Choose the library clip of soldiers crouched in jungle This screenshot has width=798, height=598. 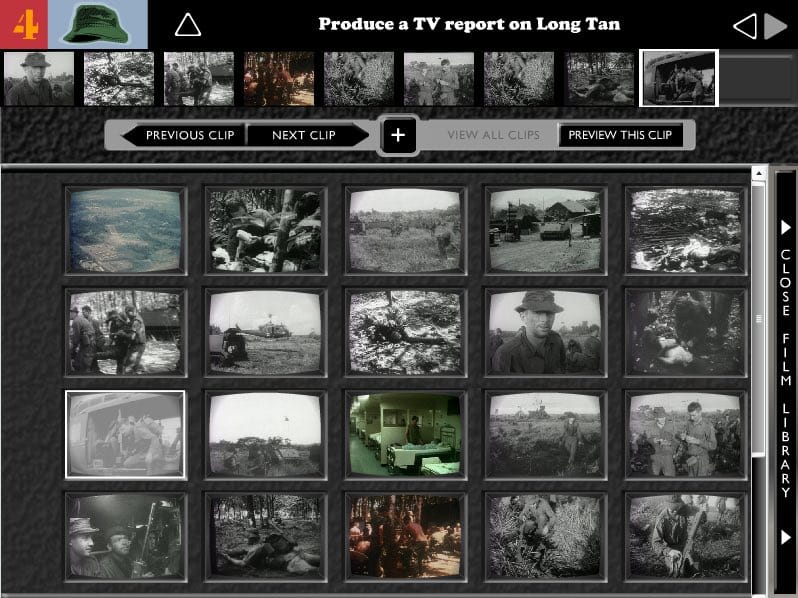[x=266, y=231]
